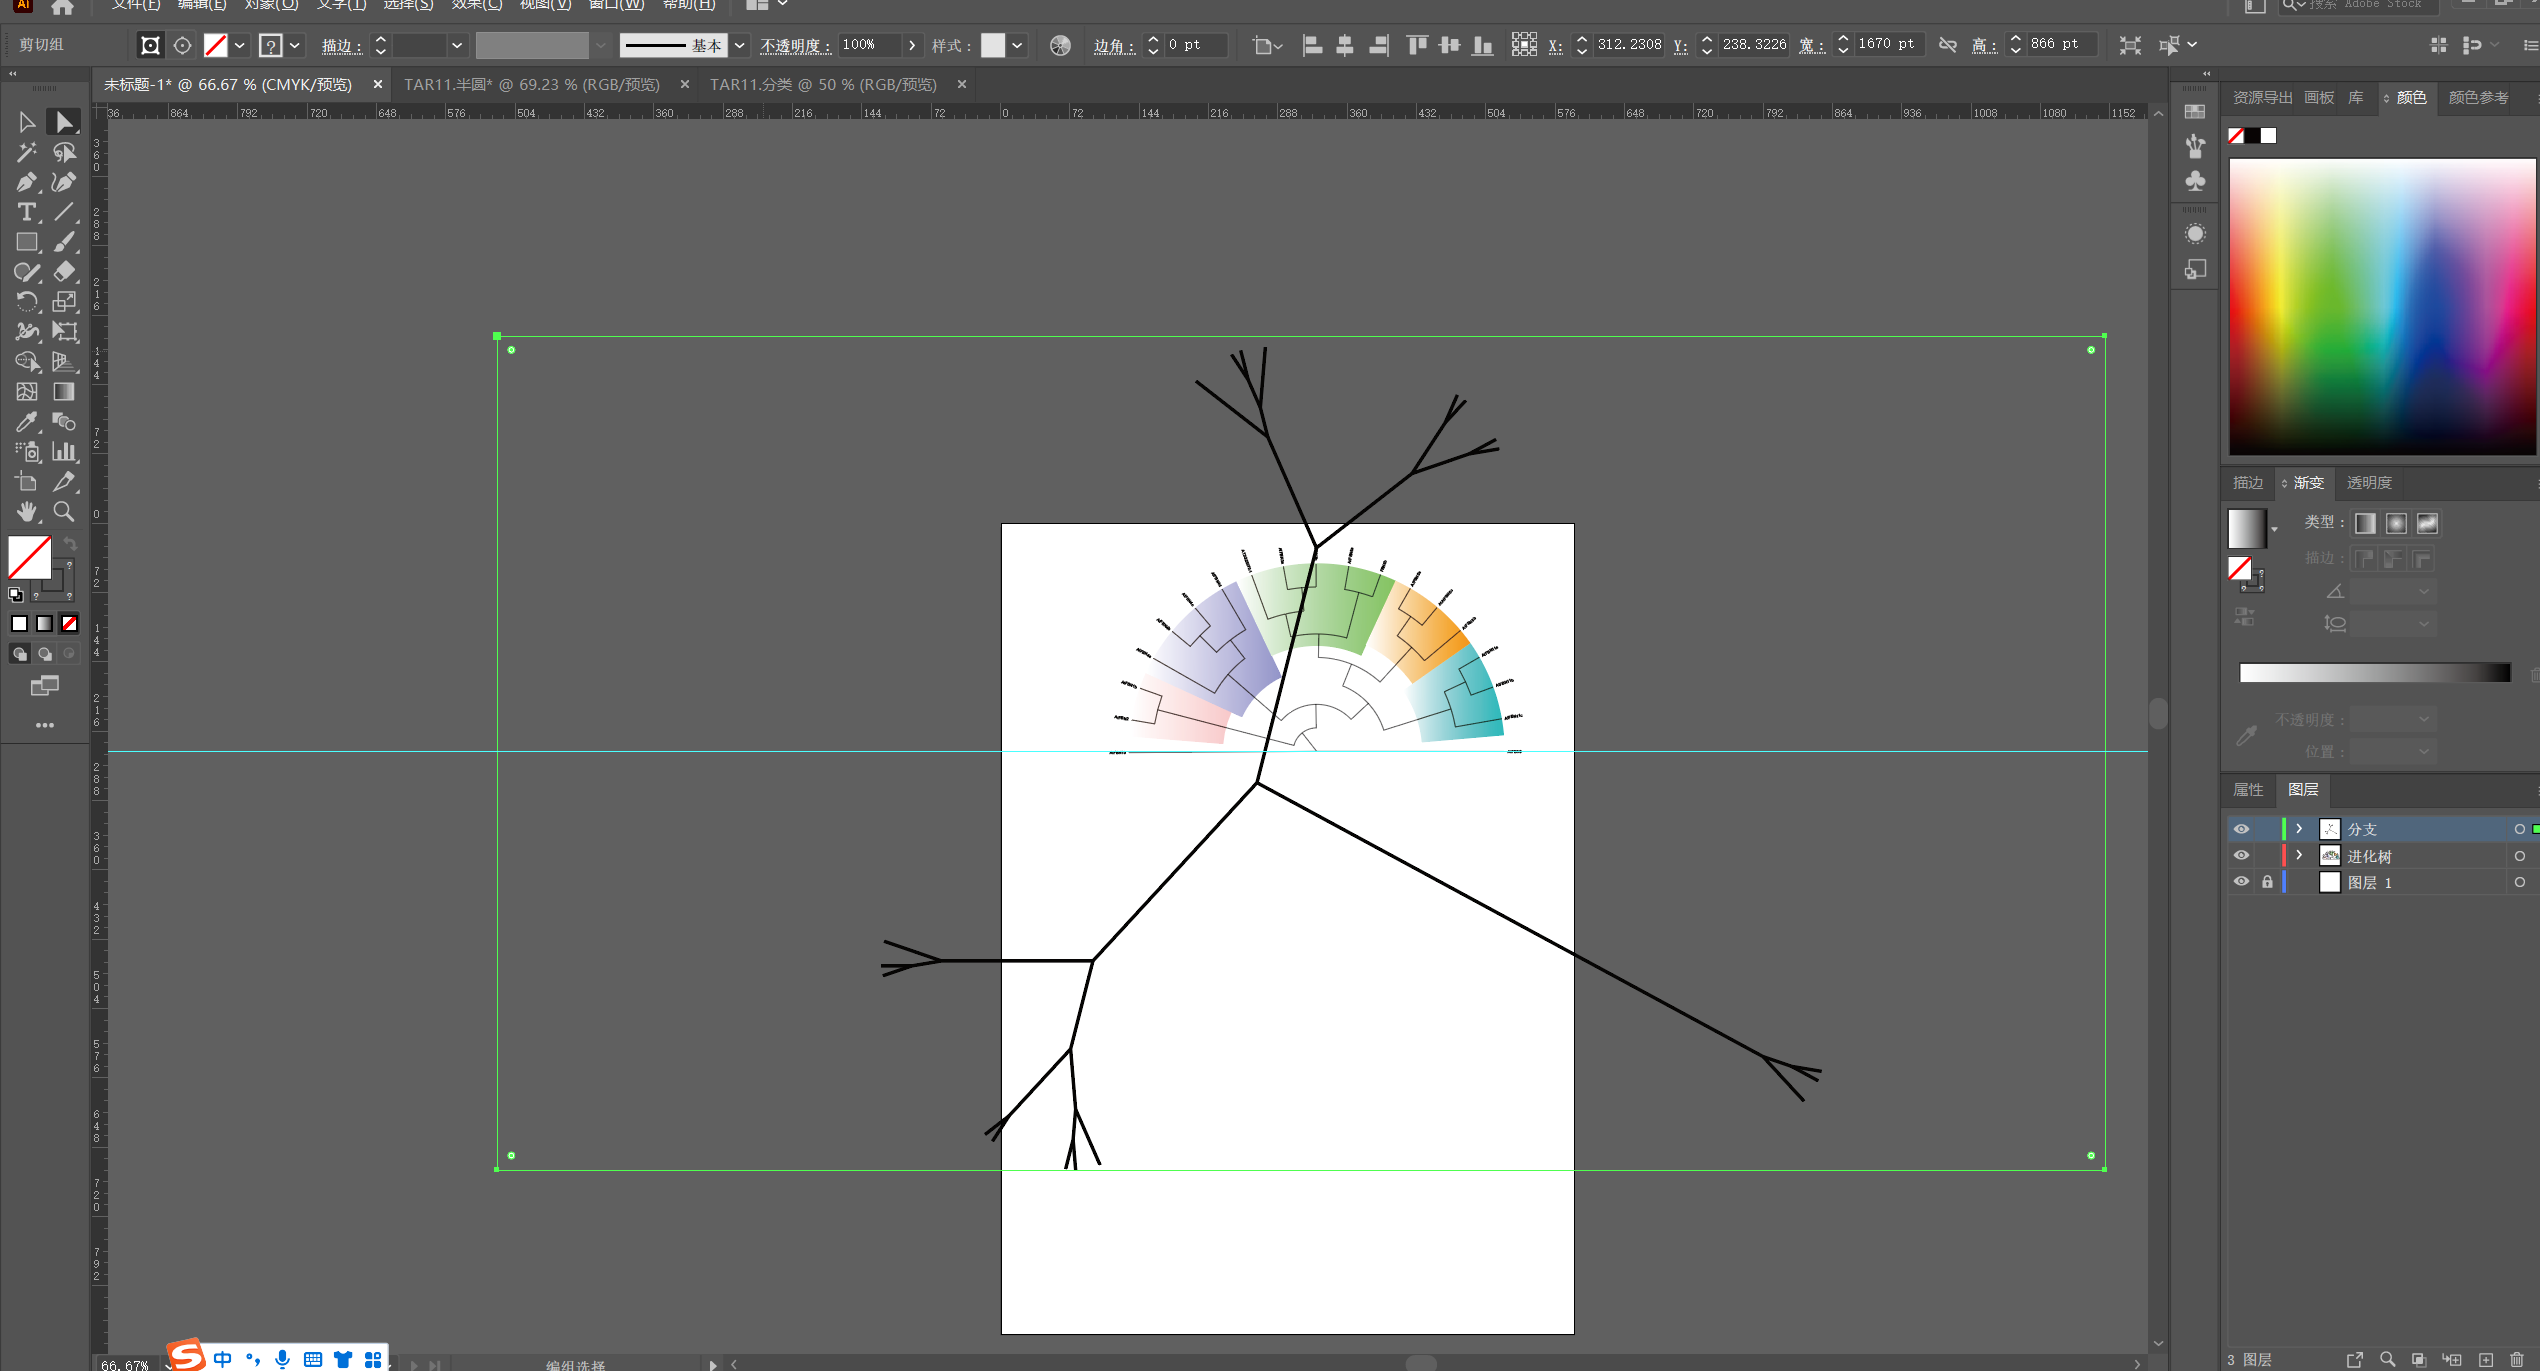Select the Magic Wand tool
Viewport: 2540px width, 1371px height.
(x=26, y=152)
